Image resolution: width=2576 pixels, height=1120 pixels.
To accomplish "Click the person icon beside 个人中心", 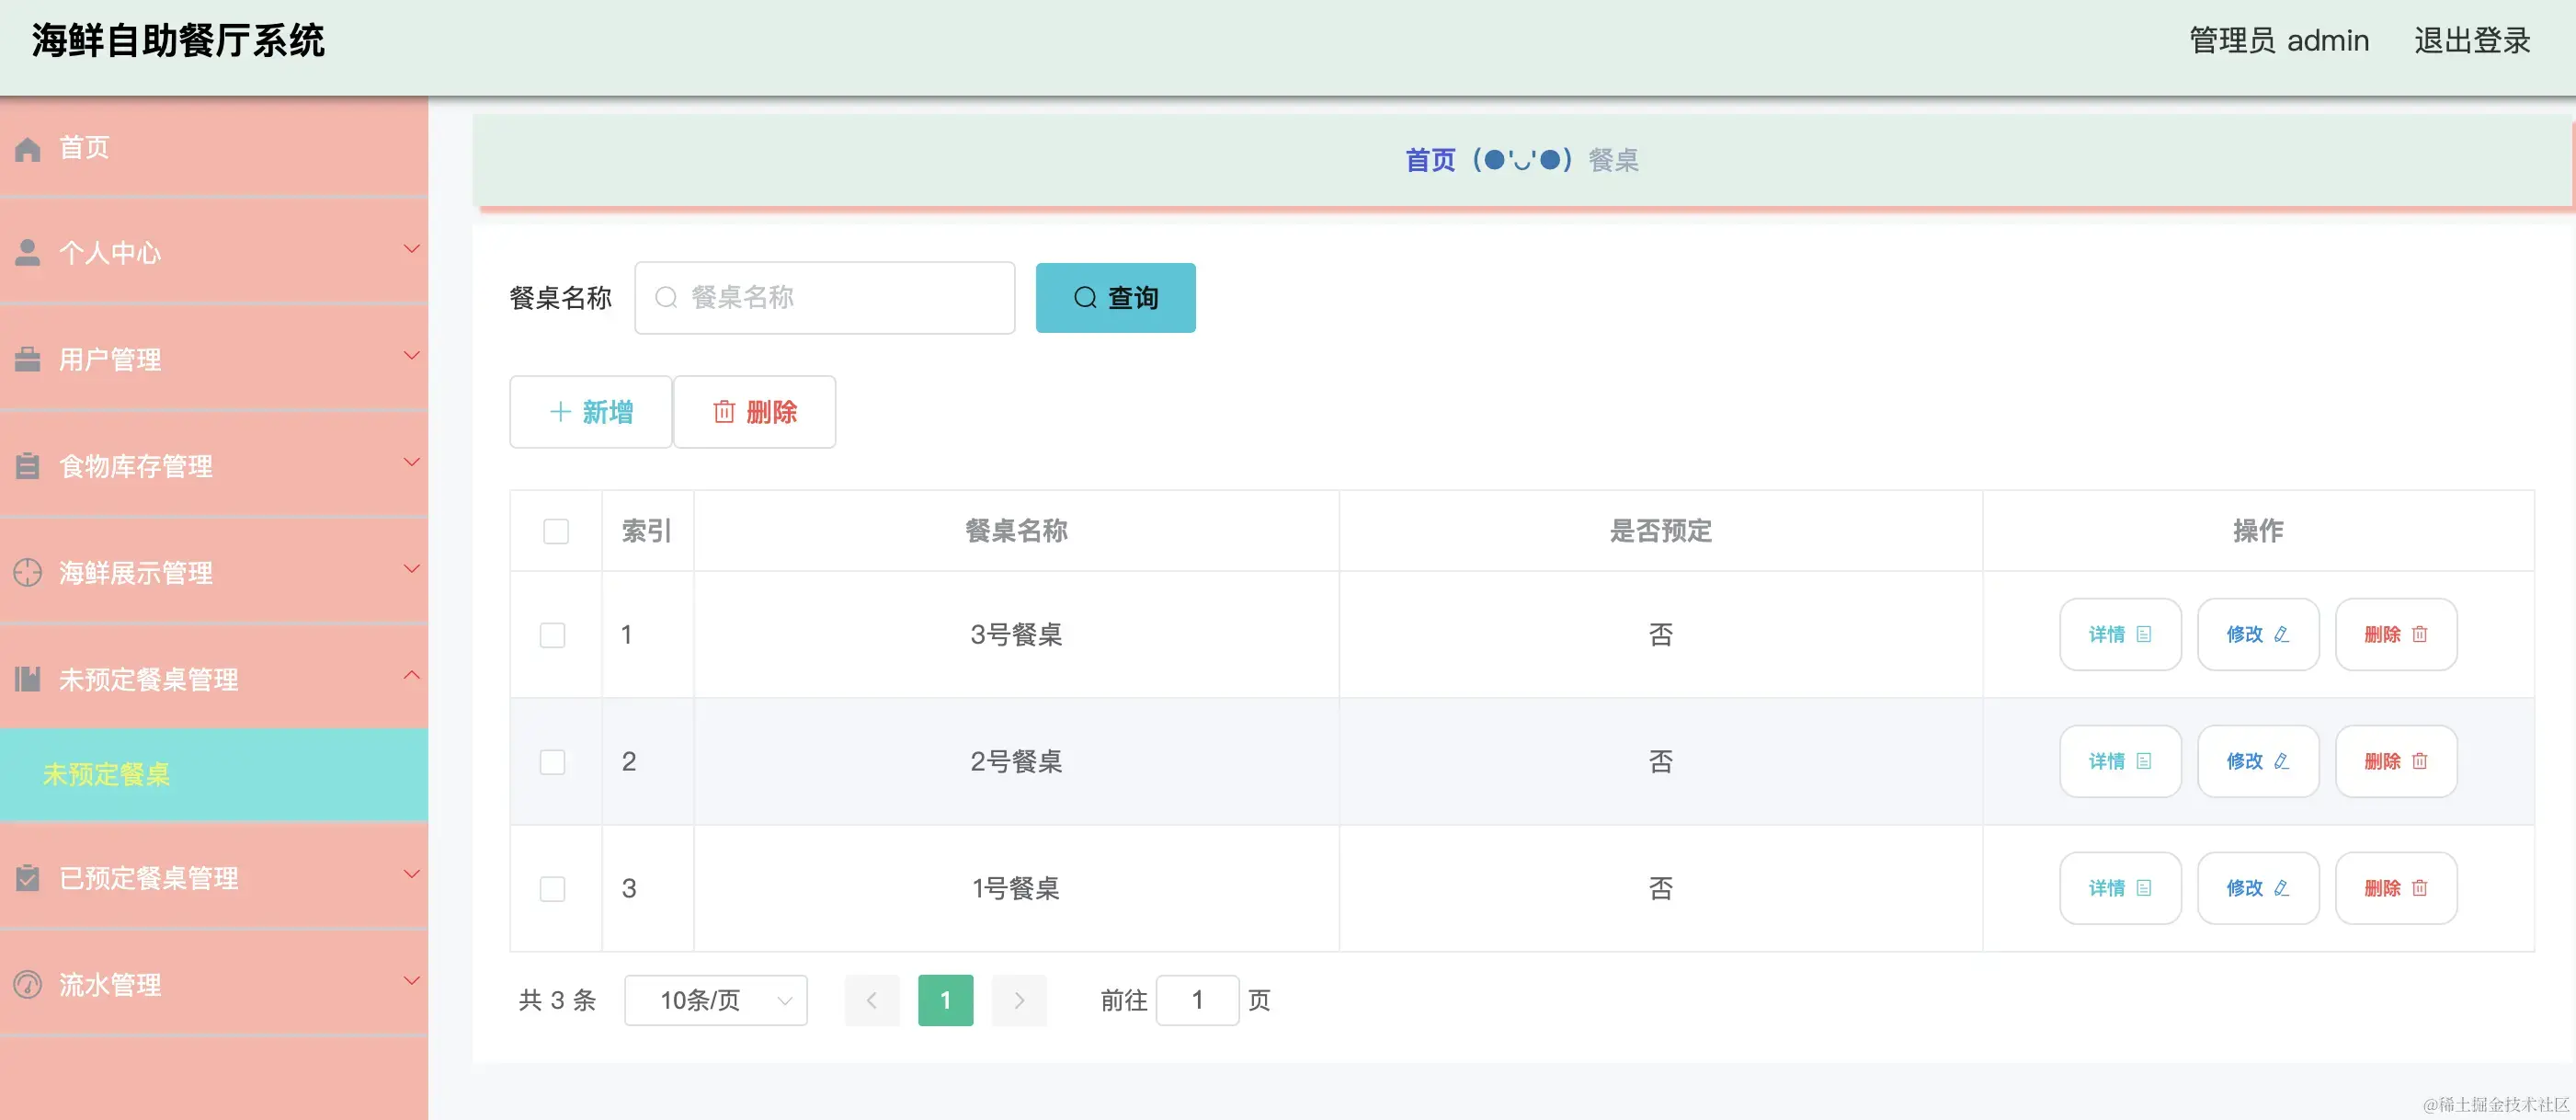I will click(28, 253).
